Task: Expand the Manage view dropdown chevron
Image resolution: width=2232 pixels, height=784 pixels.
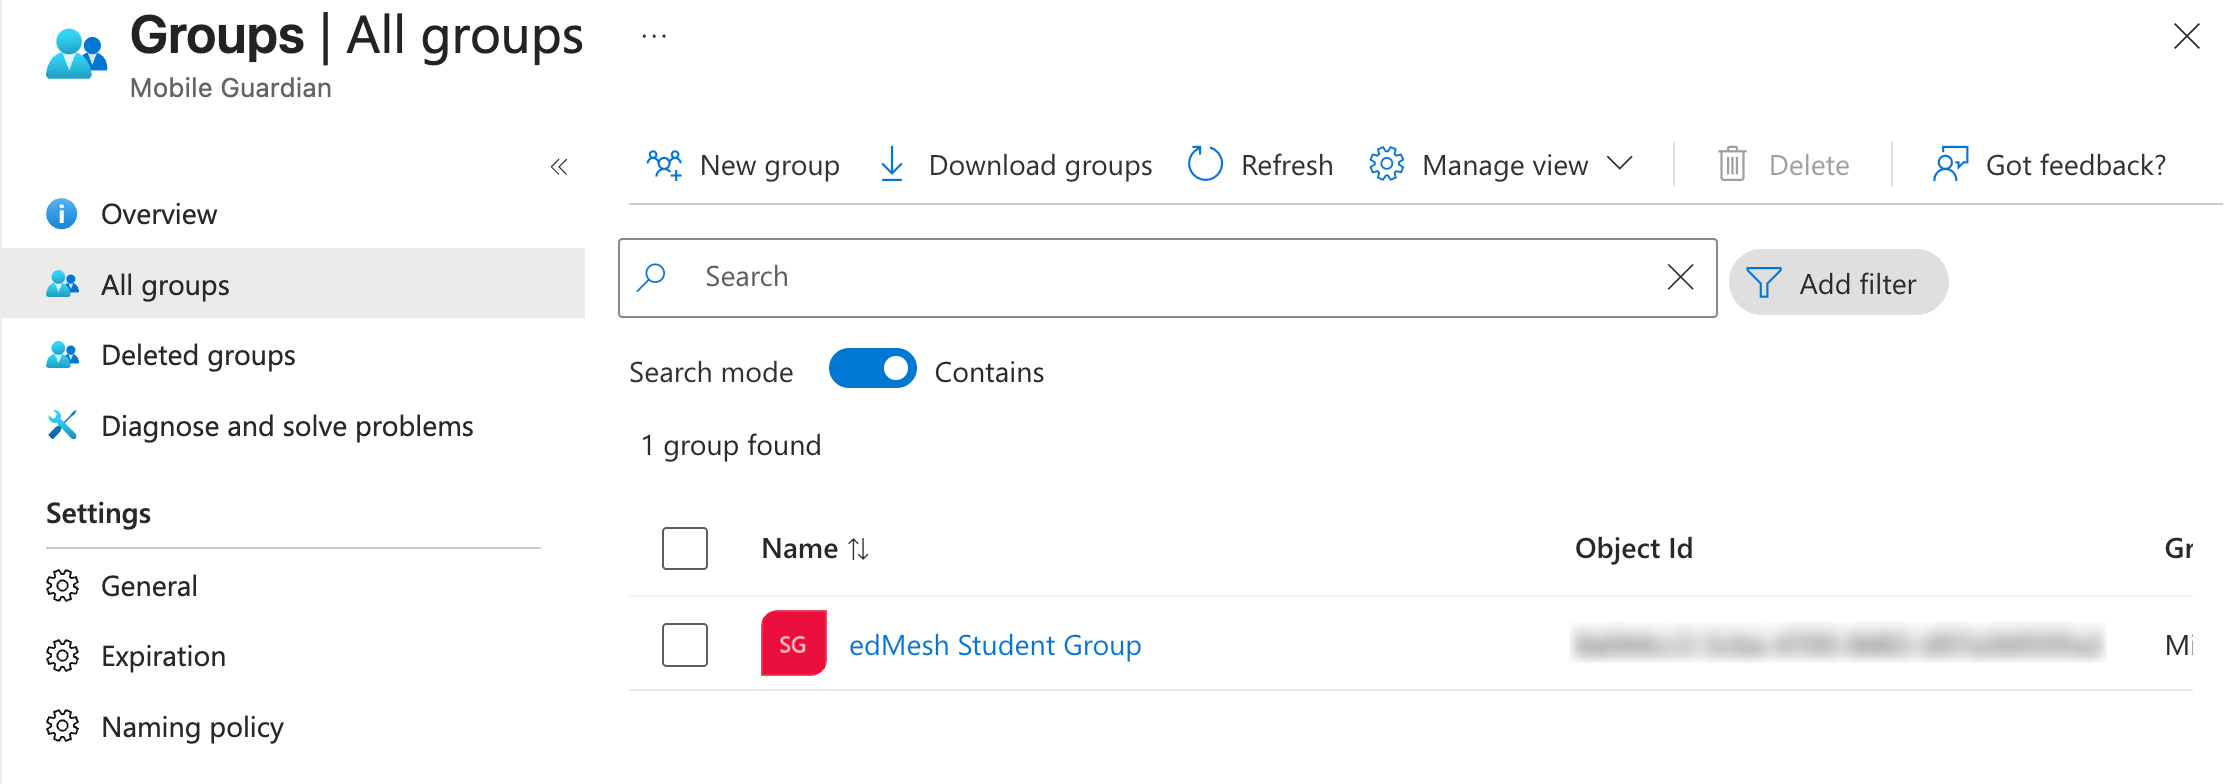Action: coord(1620,163)
